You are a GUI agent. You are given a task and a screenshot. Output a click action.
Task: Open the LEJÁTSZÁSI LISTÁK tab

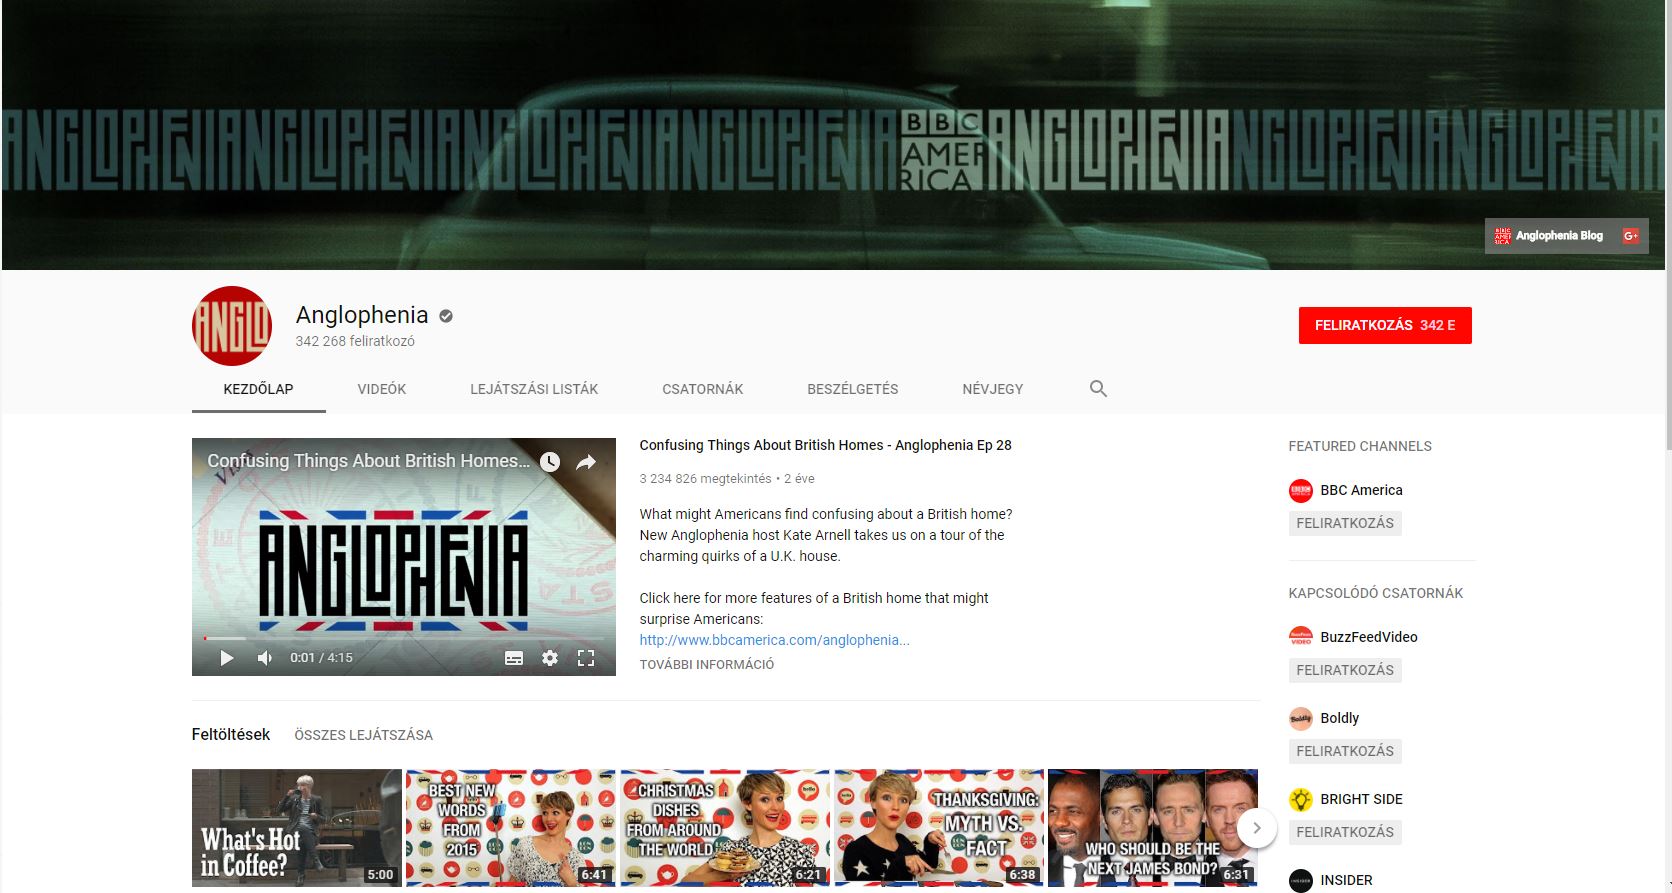[534, 389]
